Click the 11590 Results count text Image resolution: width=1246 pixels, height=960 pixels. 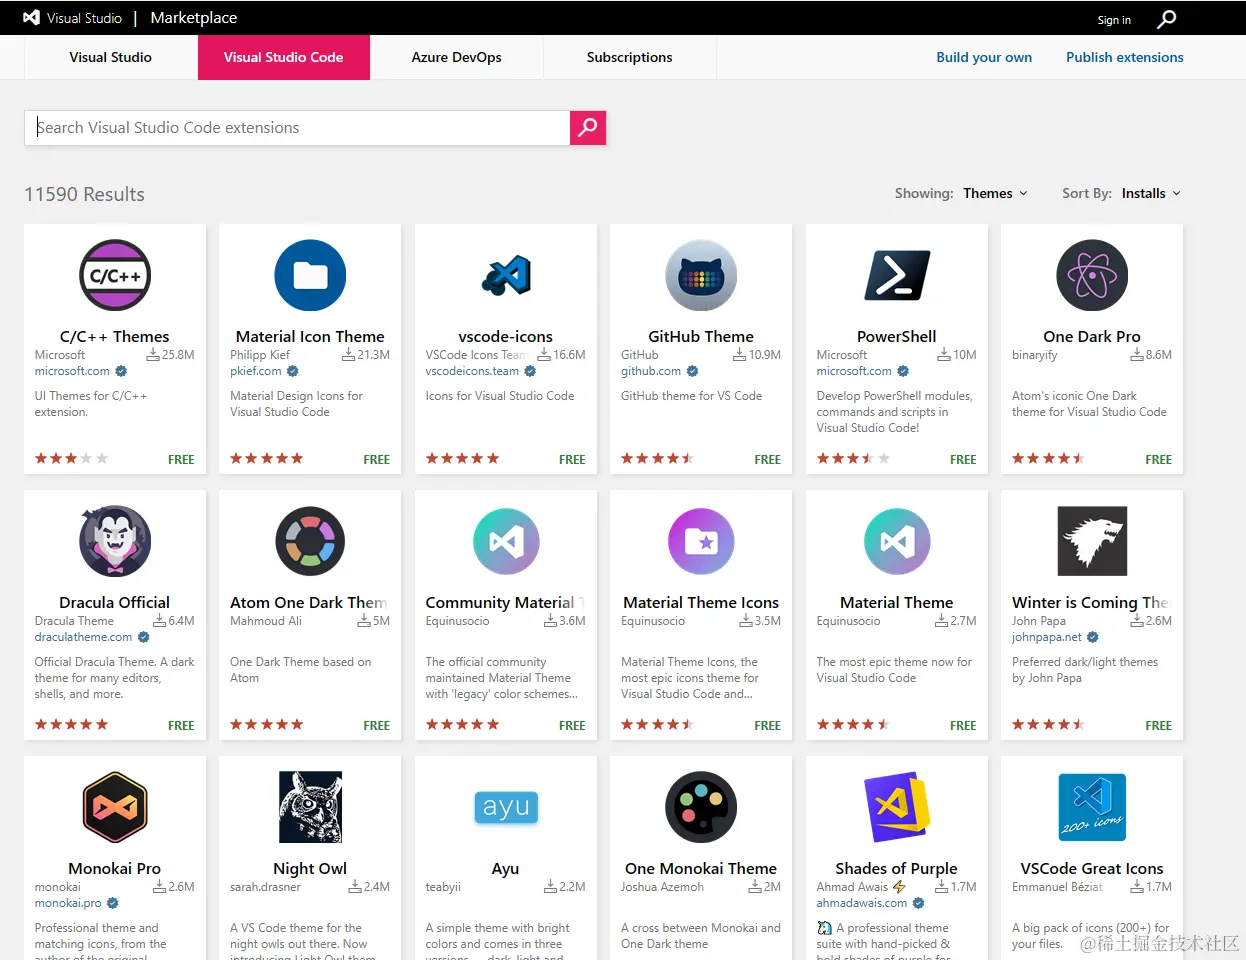point(84,194)
